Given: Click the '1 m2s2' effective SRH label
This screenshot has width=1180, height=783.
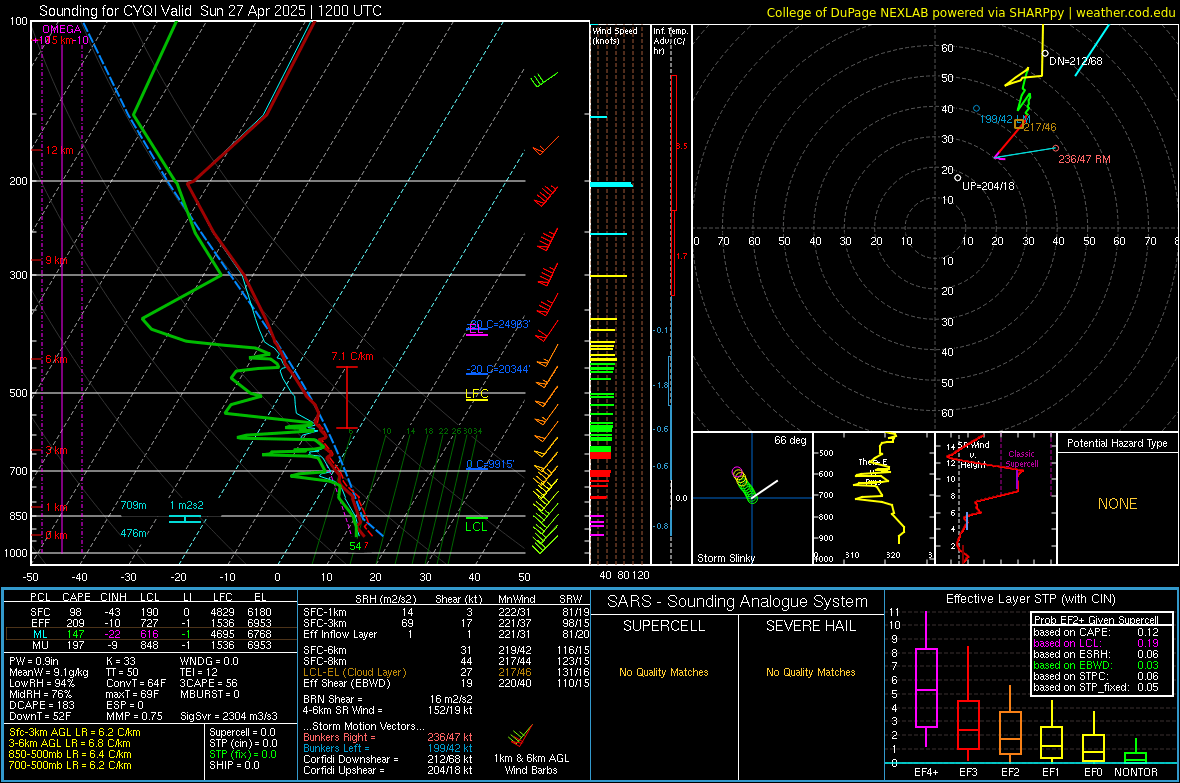Looking at the screenshot, I should (186, 505).
